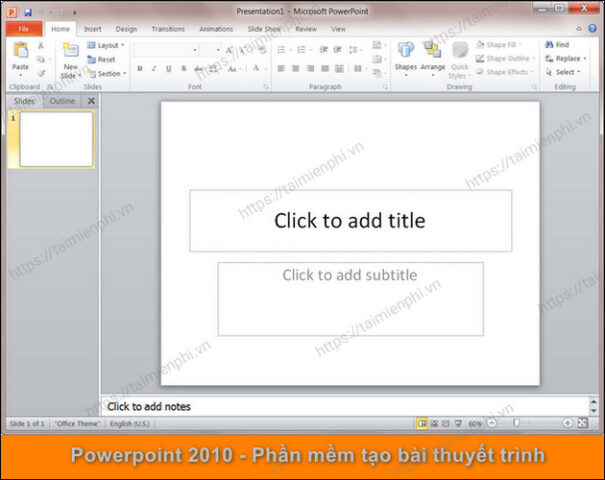Image resolution: width=605 pixels, height=480 pixels.
Task: Click the Increase List Level icon
Action: click(x=338, y=49)
